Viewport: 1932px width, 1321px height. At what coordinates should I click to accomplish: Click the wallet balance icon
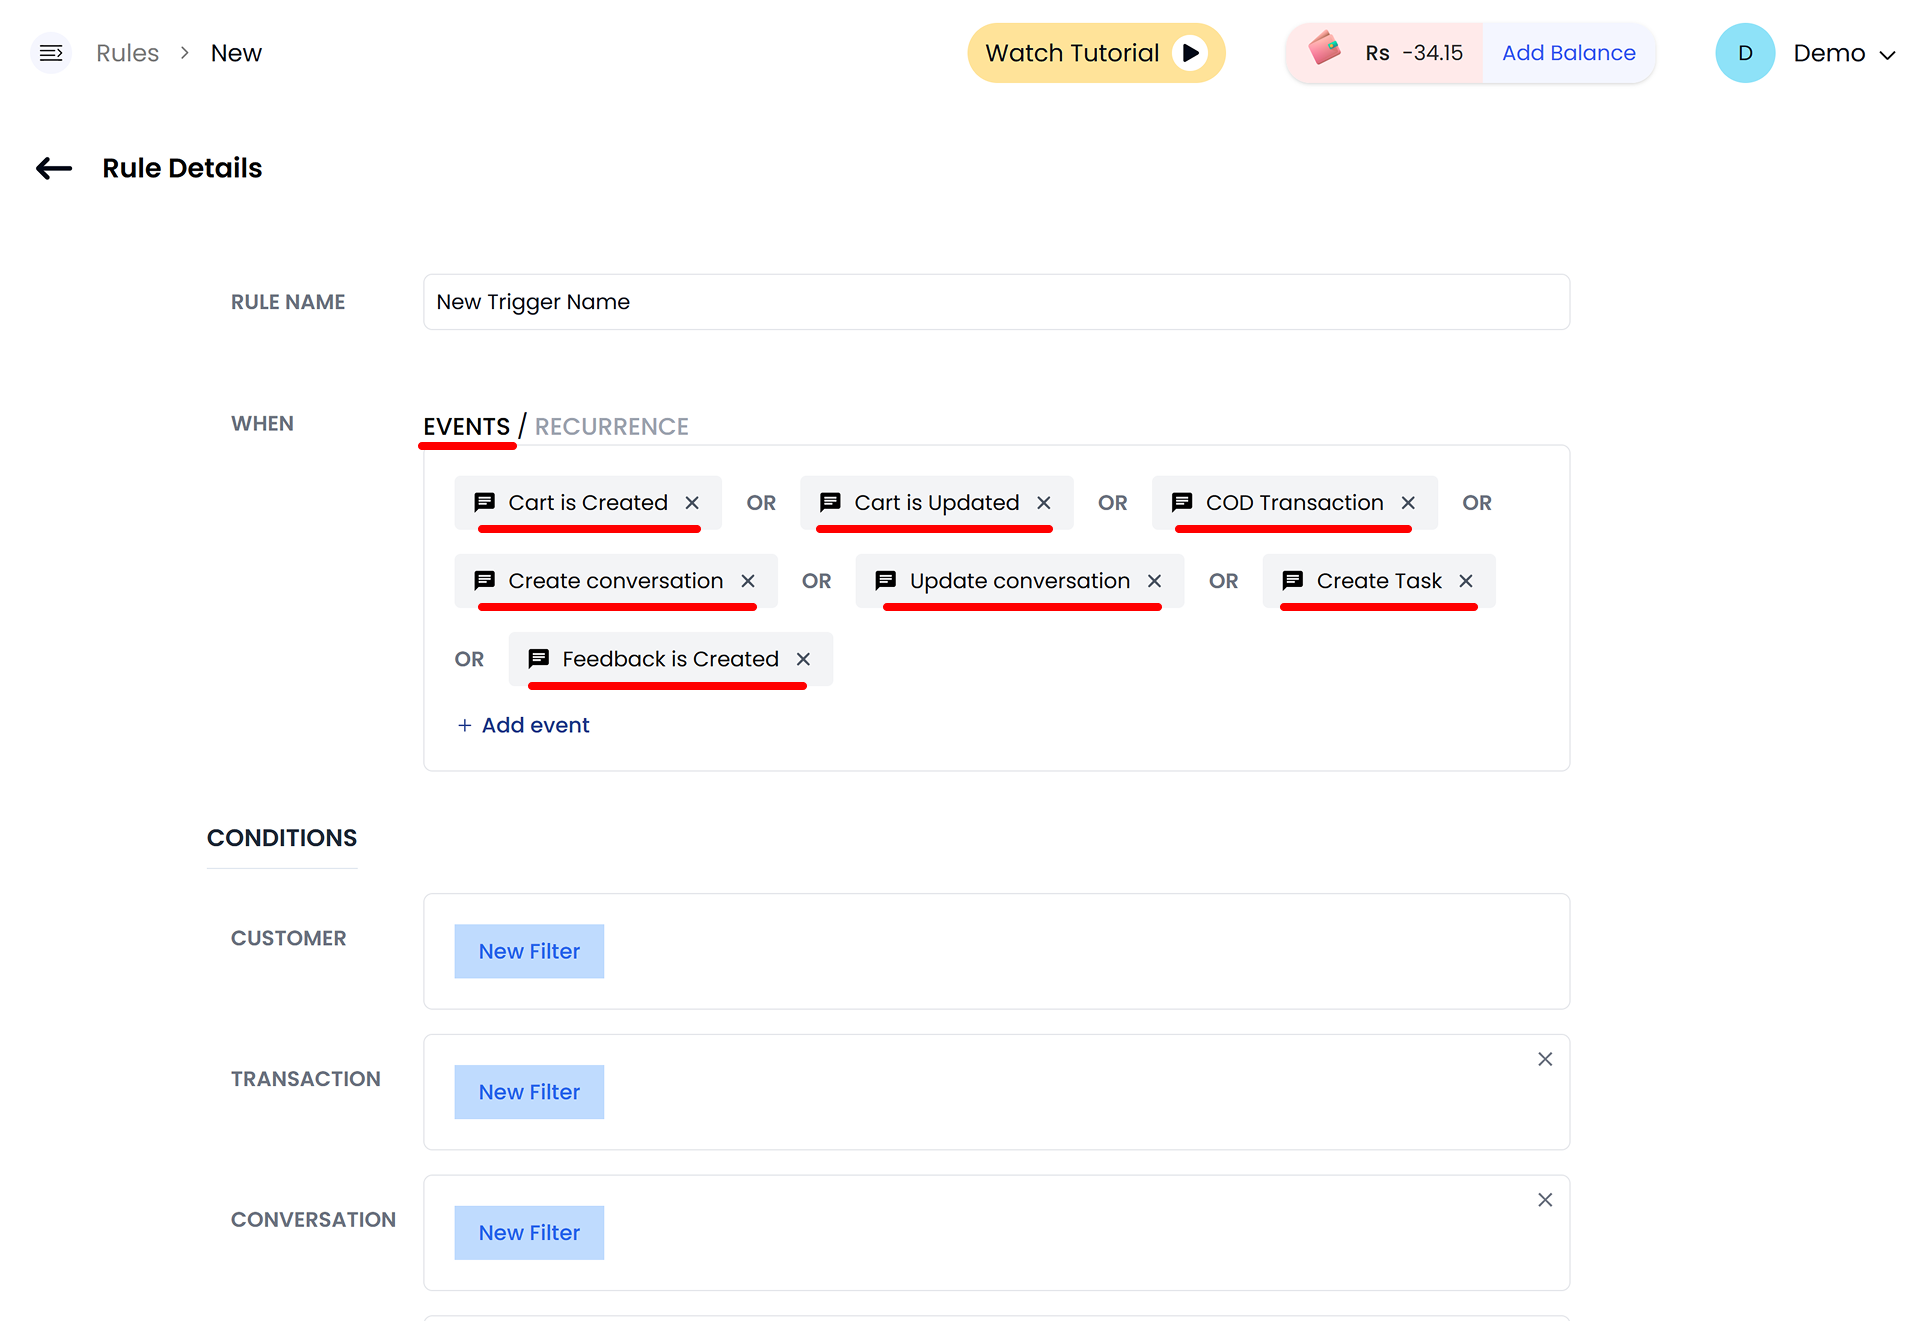tap(1325, 48)
